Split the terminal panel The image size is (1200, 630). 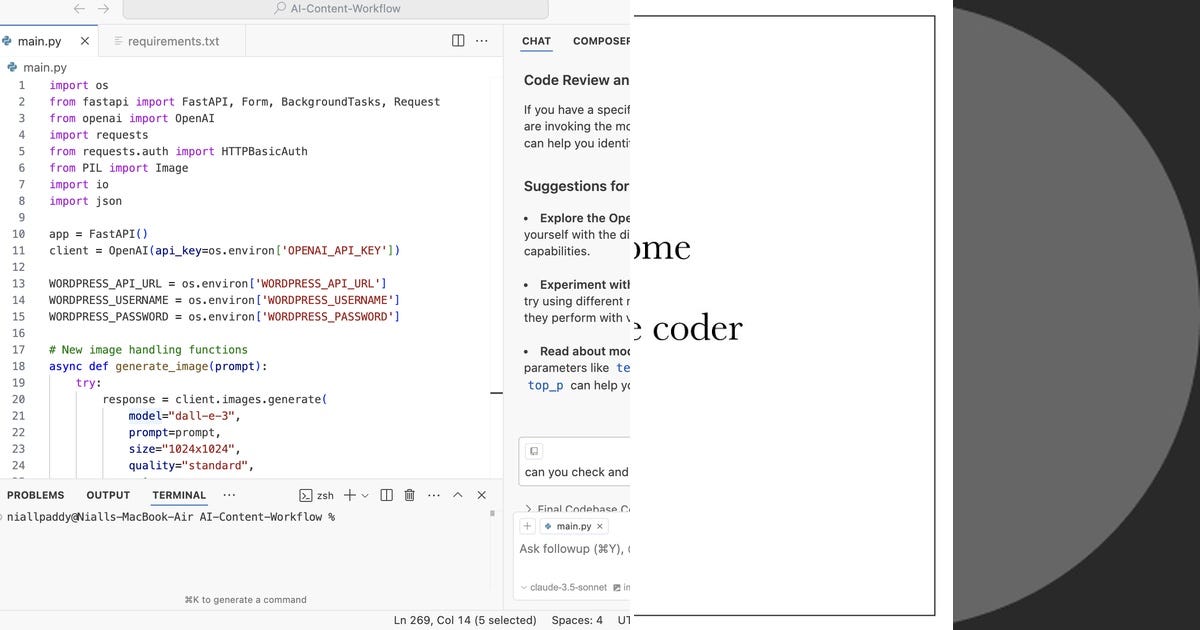pos(386,494)
